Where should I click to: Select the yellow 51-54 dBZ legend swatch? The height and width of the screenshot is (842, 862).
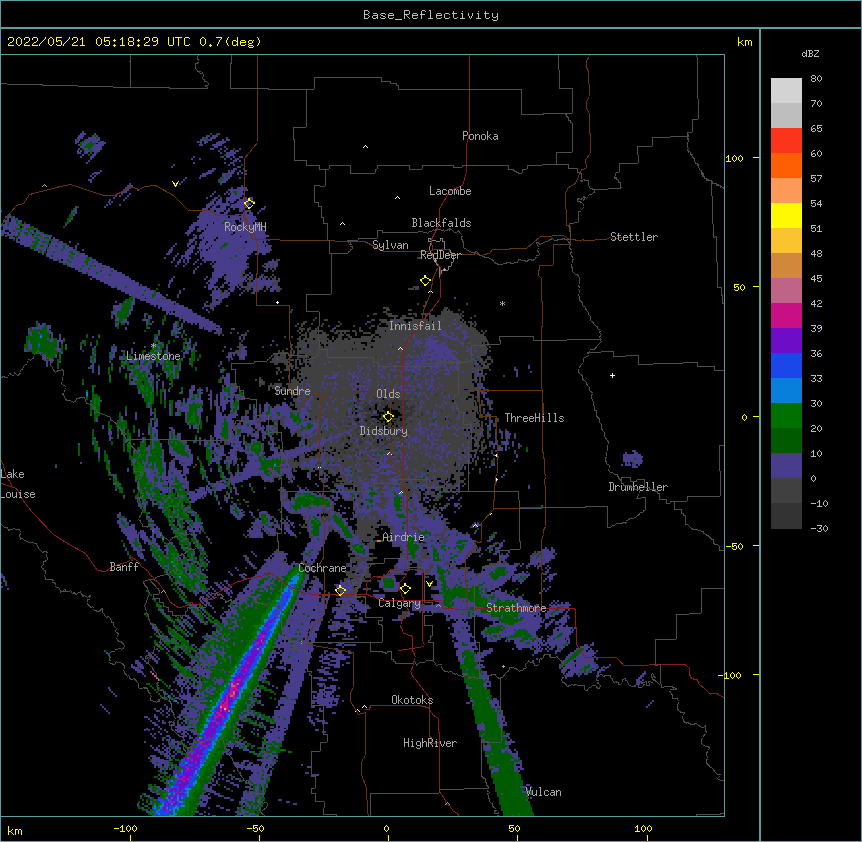pos(786,215)
